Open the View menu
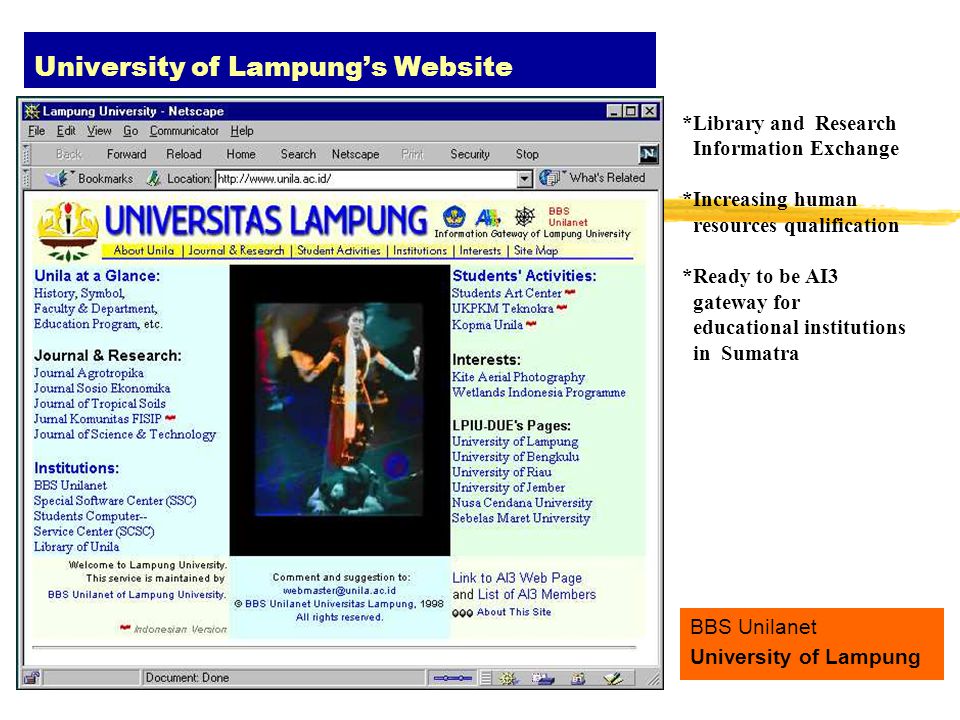960x720 pixels. pyautogui.click(x=99, y=130)
